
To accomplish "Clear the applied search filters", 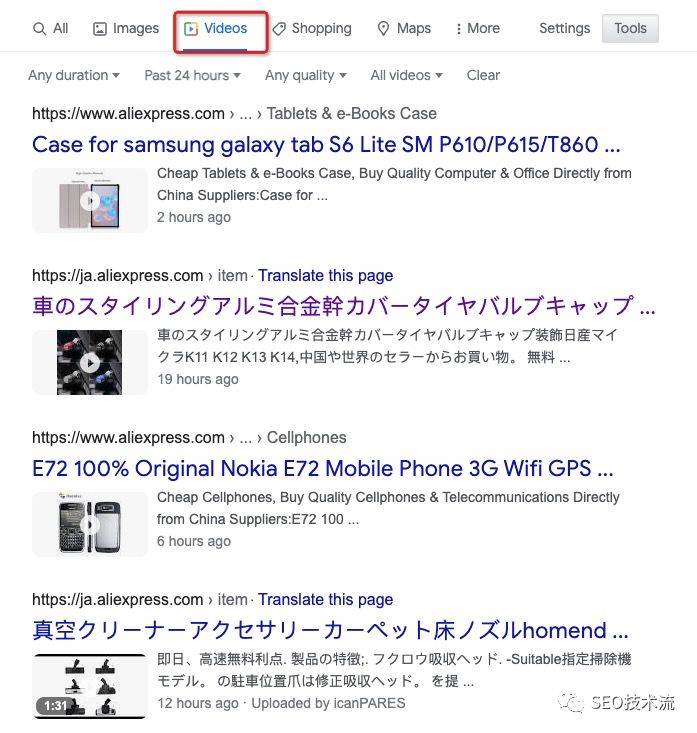I will click(x=483, y=75).
